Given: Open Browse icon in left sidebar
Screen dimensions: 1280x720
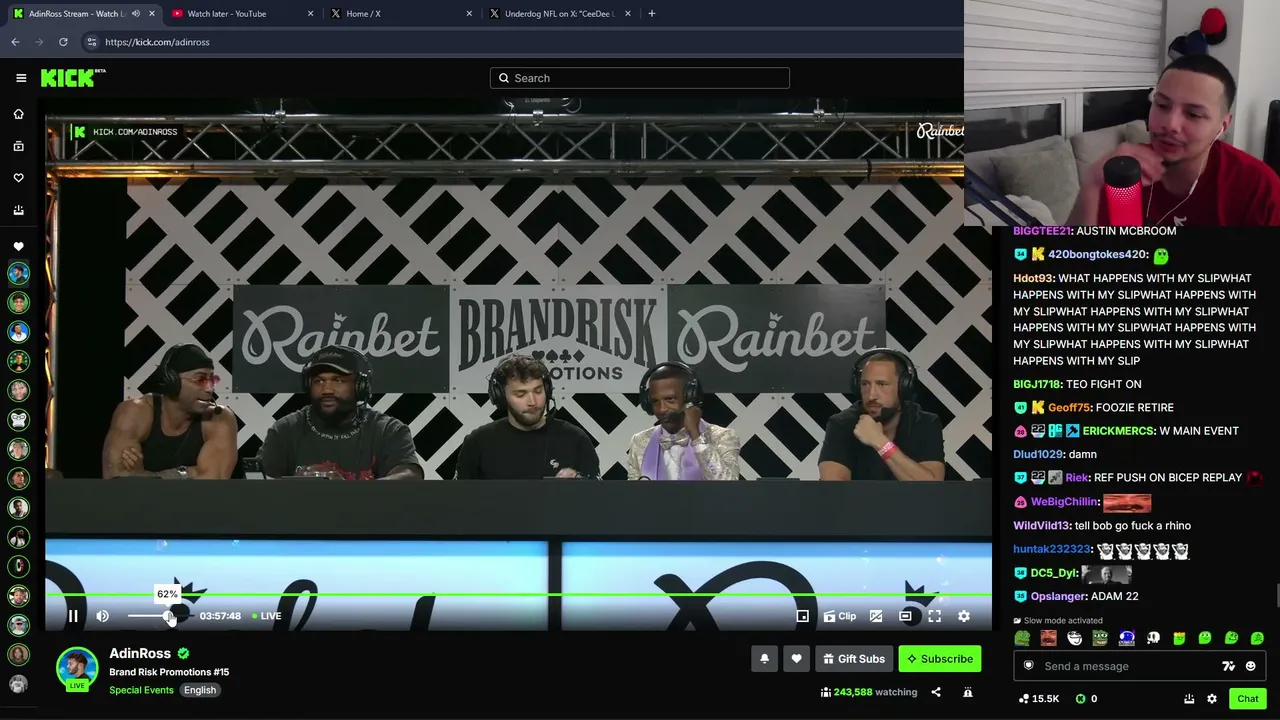Looking at the screenshot, I should coord(18,146).
